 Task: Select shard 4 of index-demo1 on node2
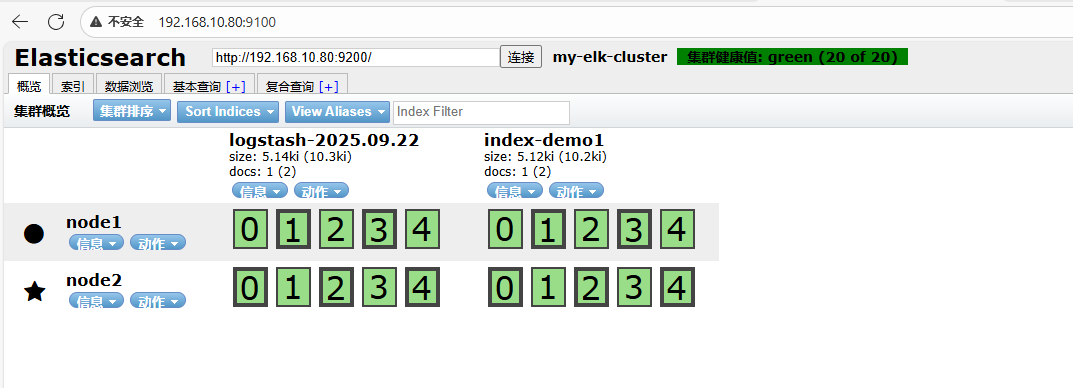pos(677,287)
